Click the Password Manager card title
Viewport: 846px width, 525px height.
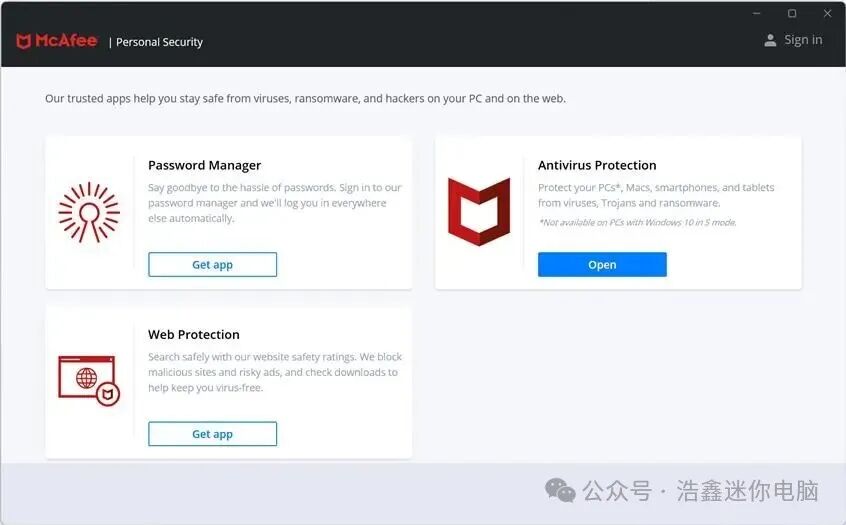(x=204, y=165)
